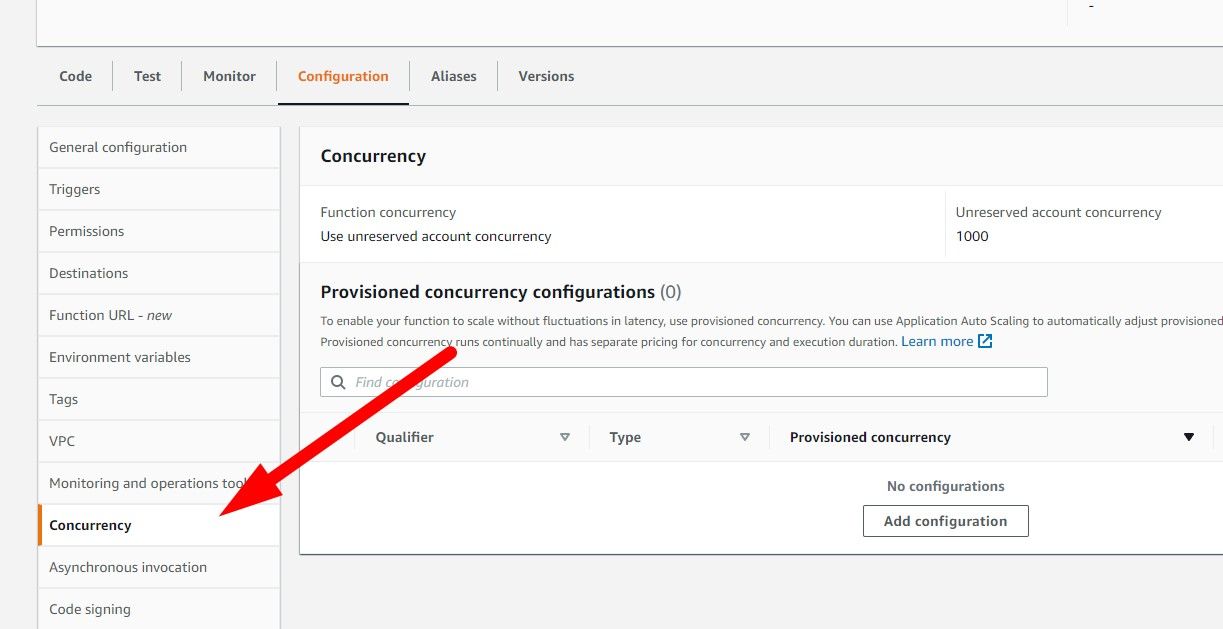Click the external link icon beside Learn more
Viewport: 1223px width, 629px height.
click(984, 341)
